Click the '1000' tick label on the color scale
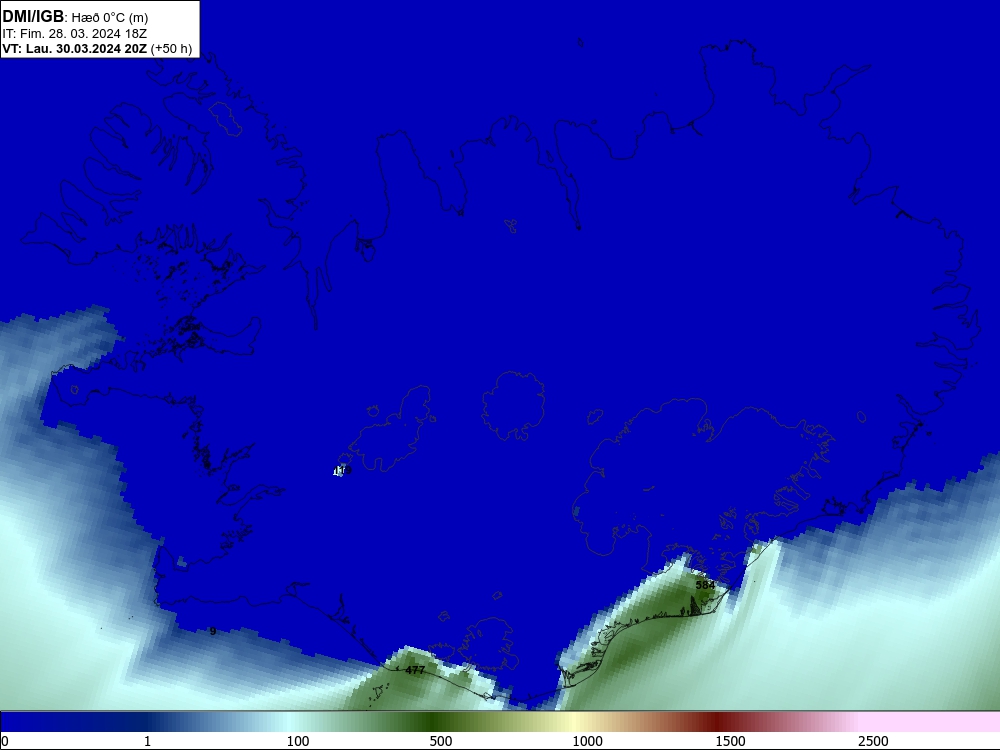The image size is (1000, 750). tap(587, 741)
